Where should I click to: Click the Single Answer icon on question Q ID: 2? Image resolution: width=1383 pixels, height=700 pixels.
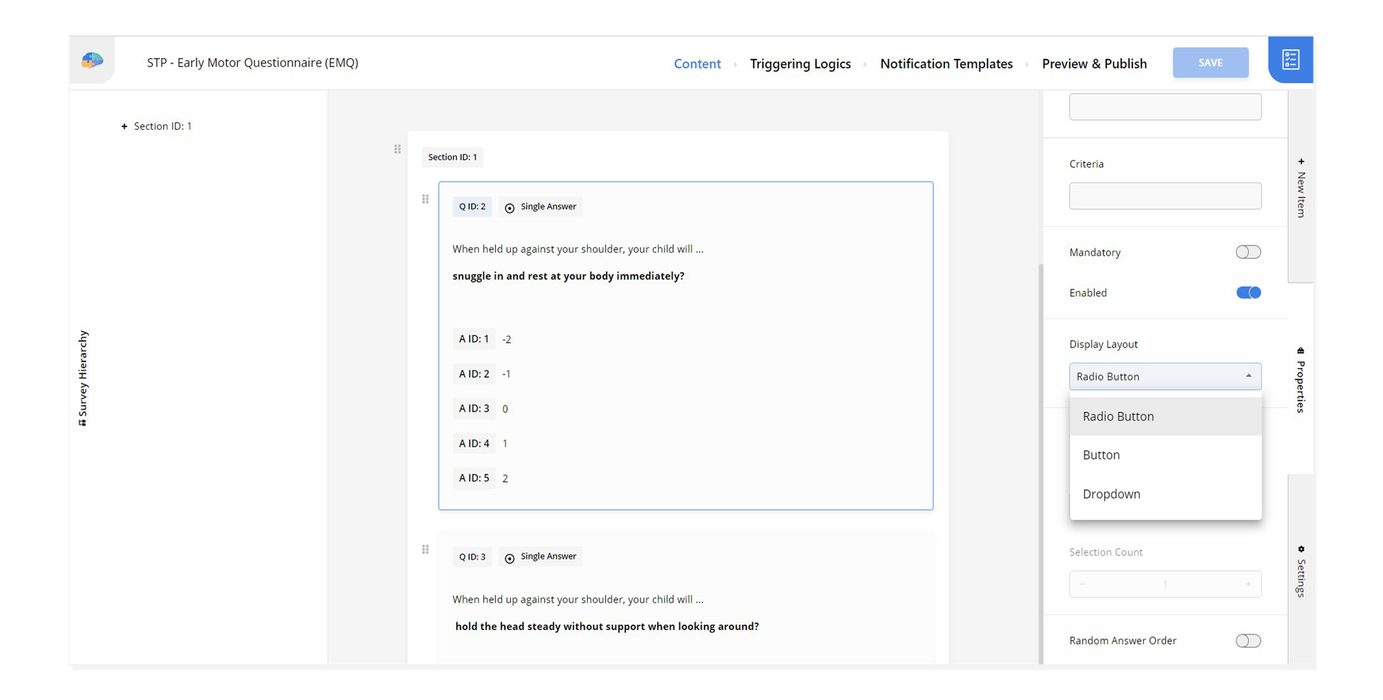pyautogui.click(x=510, y=206)
